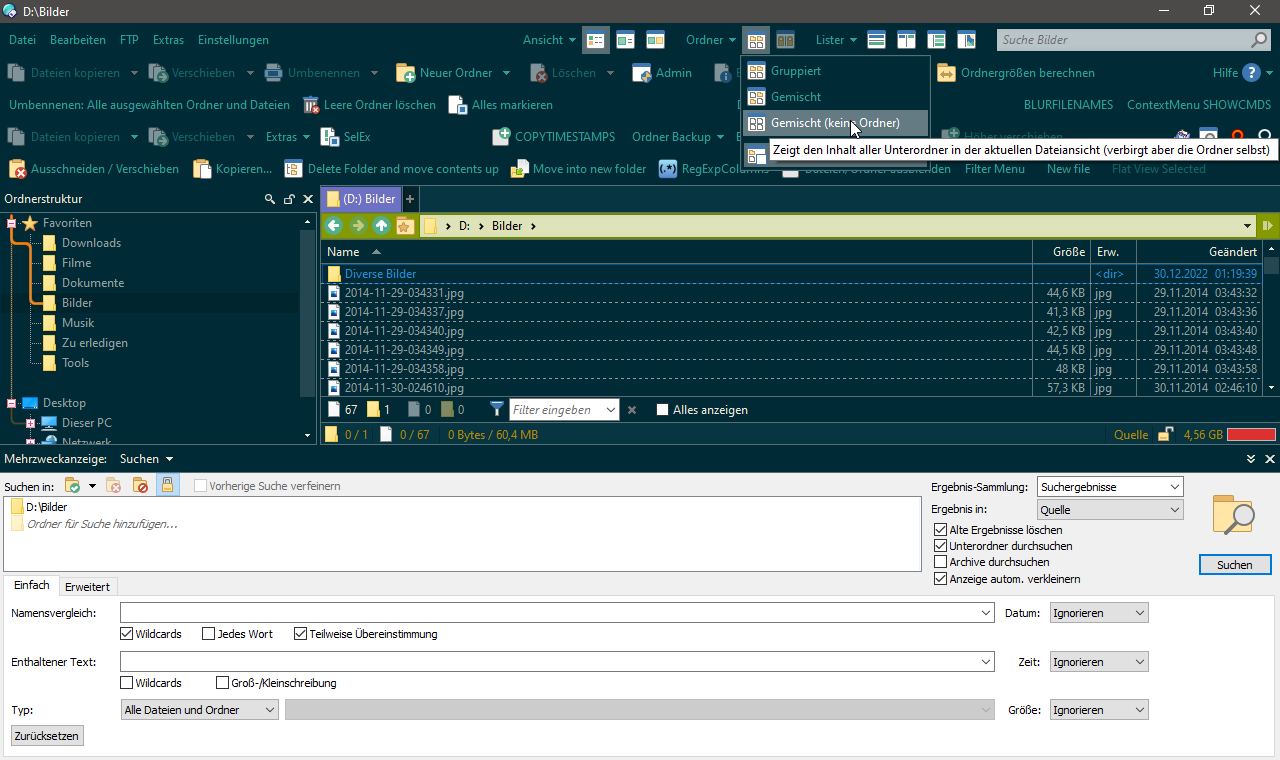Click the add search folder icon

[72, 486]
